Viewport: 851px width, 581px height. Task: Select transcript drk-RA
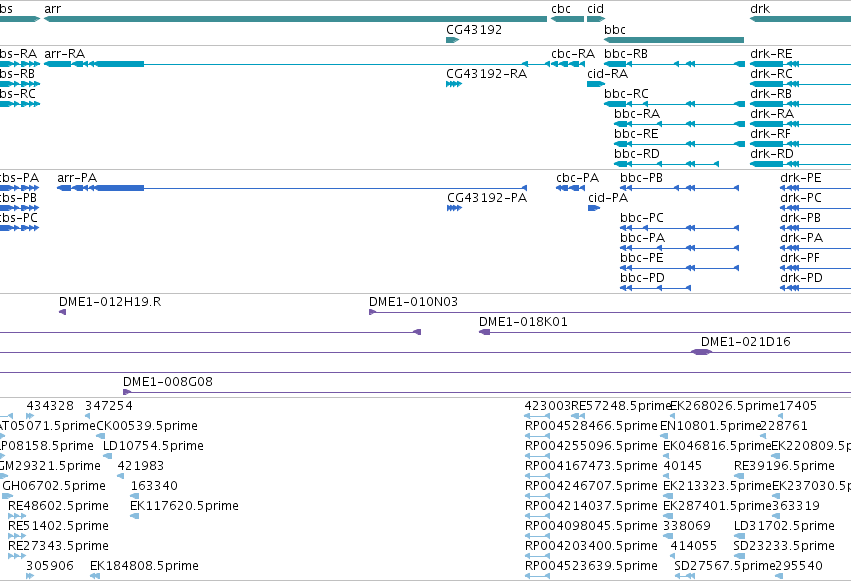[801, 124]
